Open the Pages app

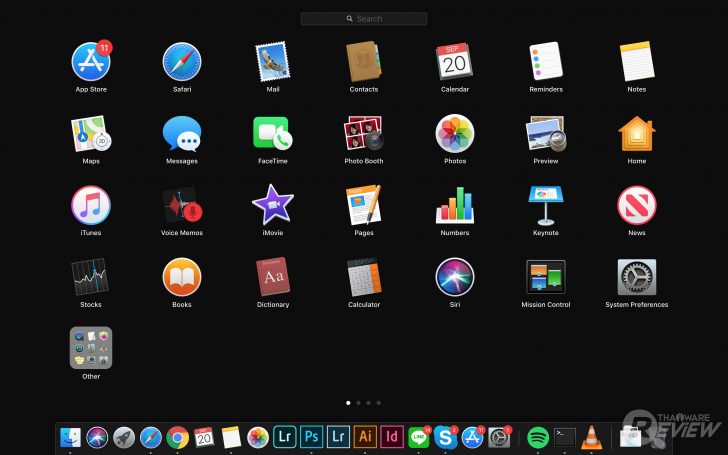click(x=364, y=205)
